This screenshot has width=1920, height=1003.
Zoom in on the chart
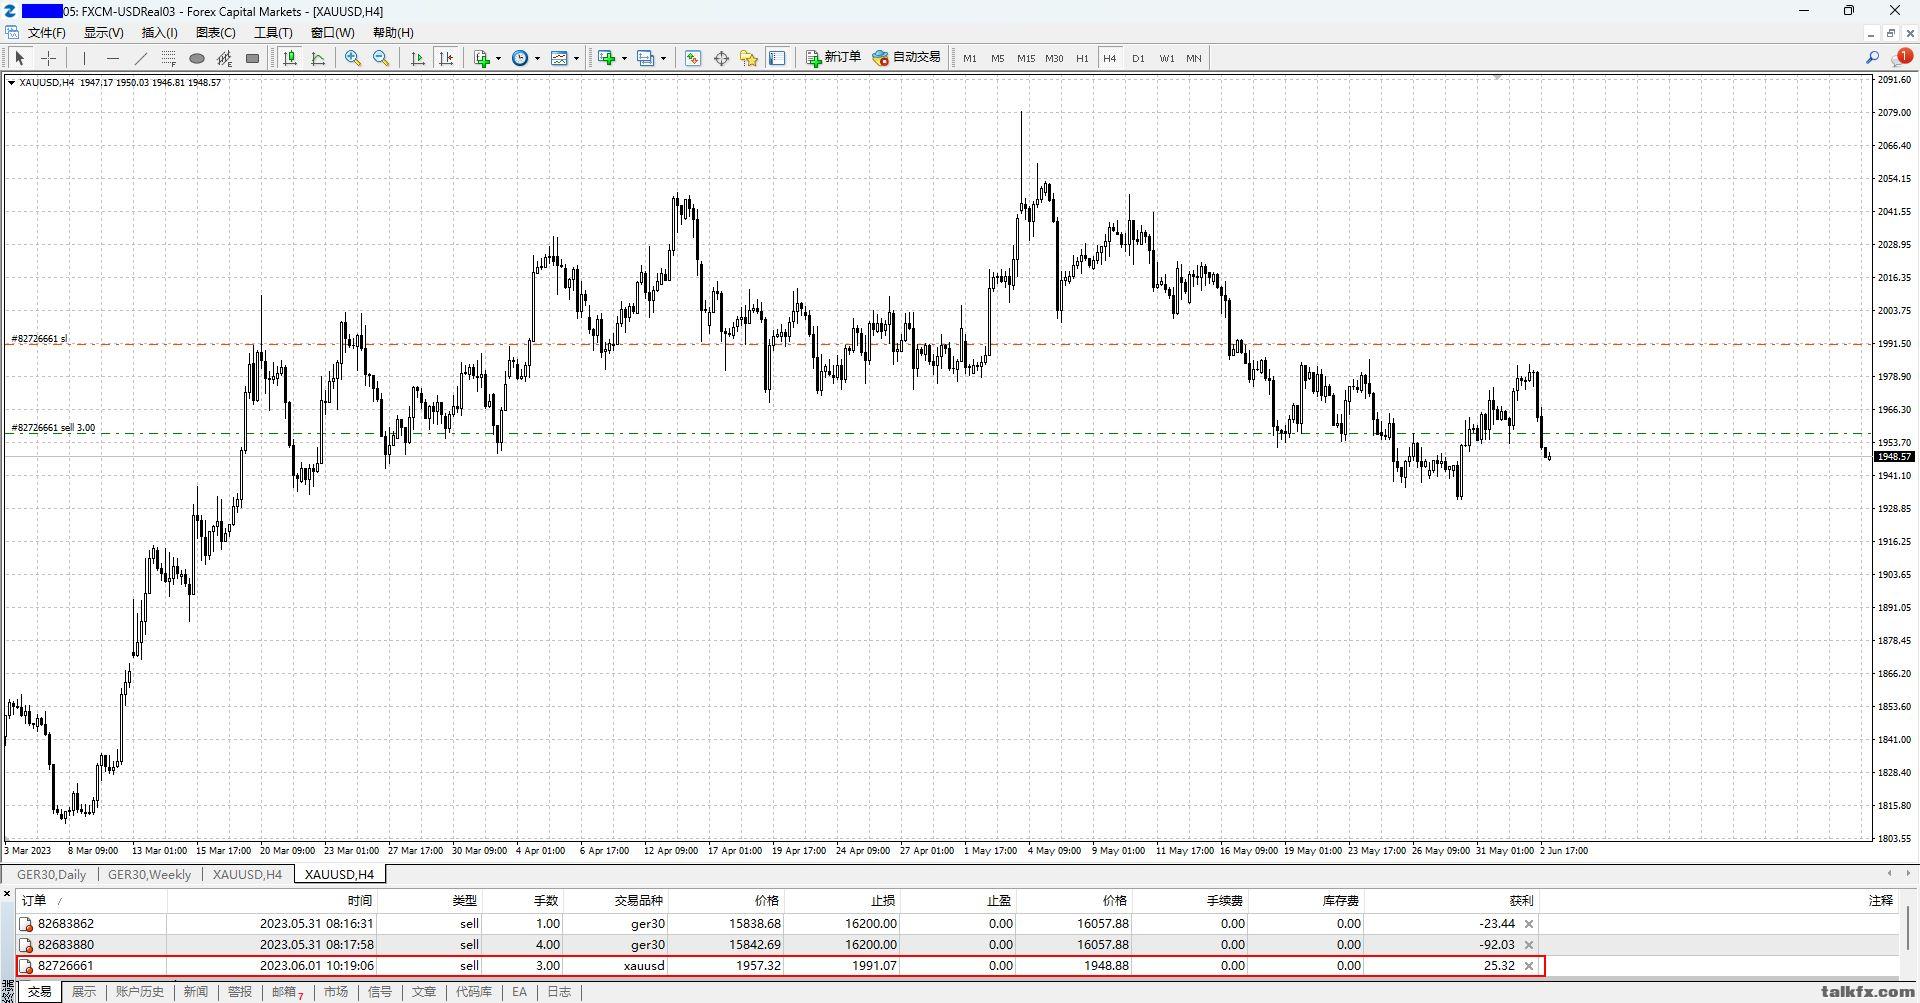(x=353, y=58)
